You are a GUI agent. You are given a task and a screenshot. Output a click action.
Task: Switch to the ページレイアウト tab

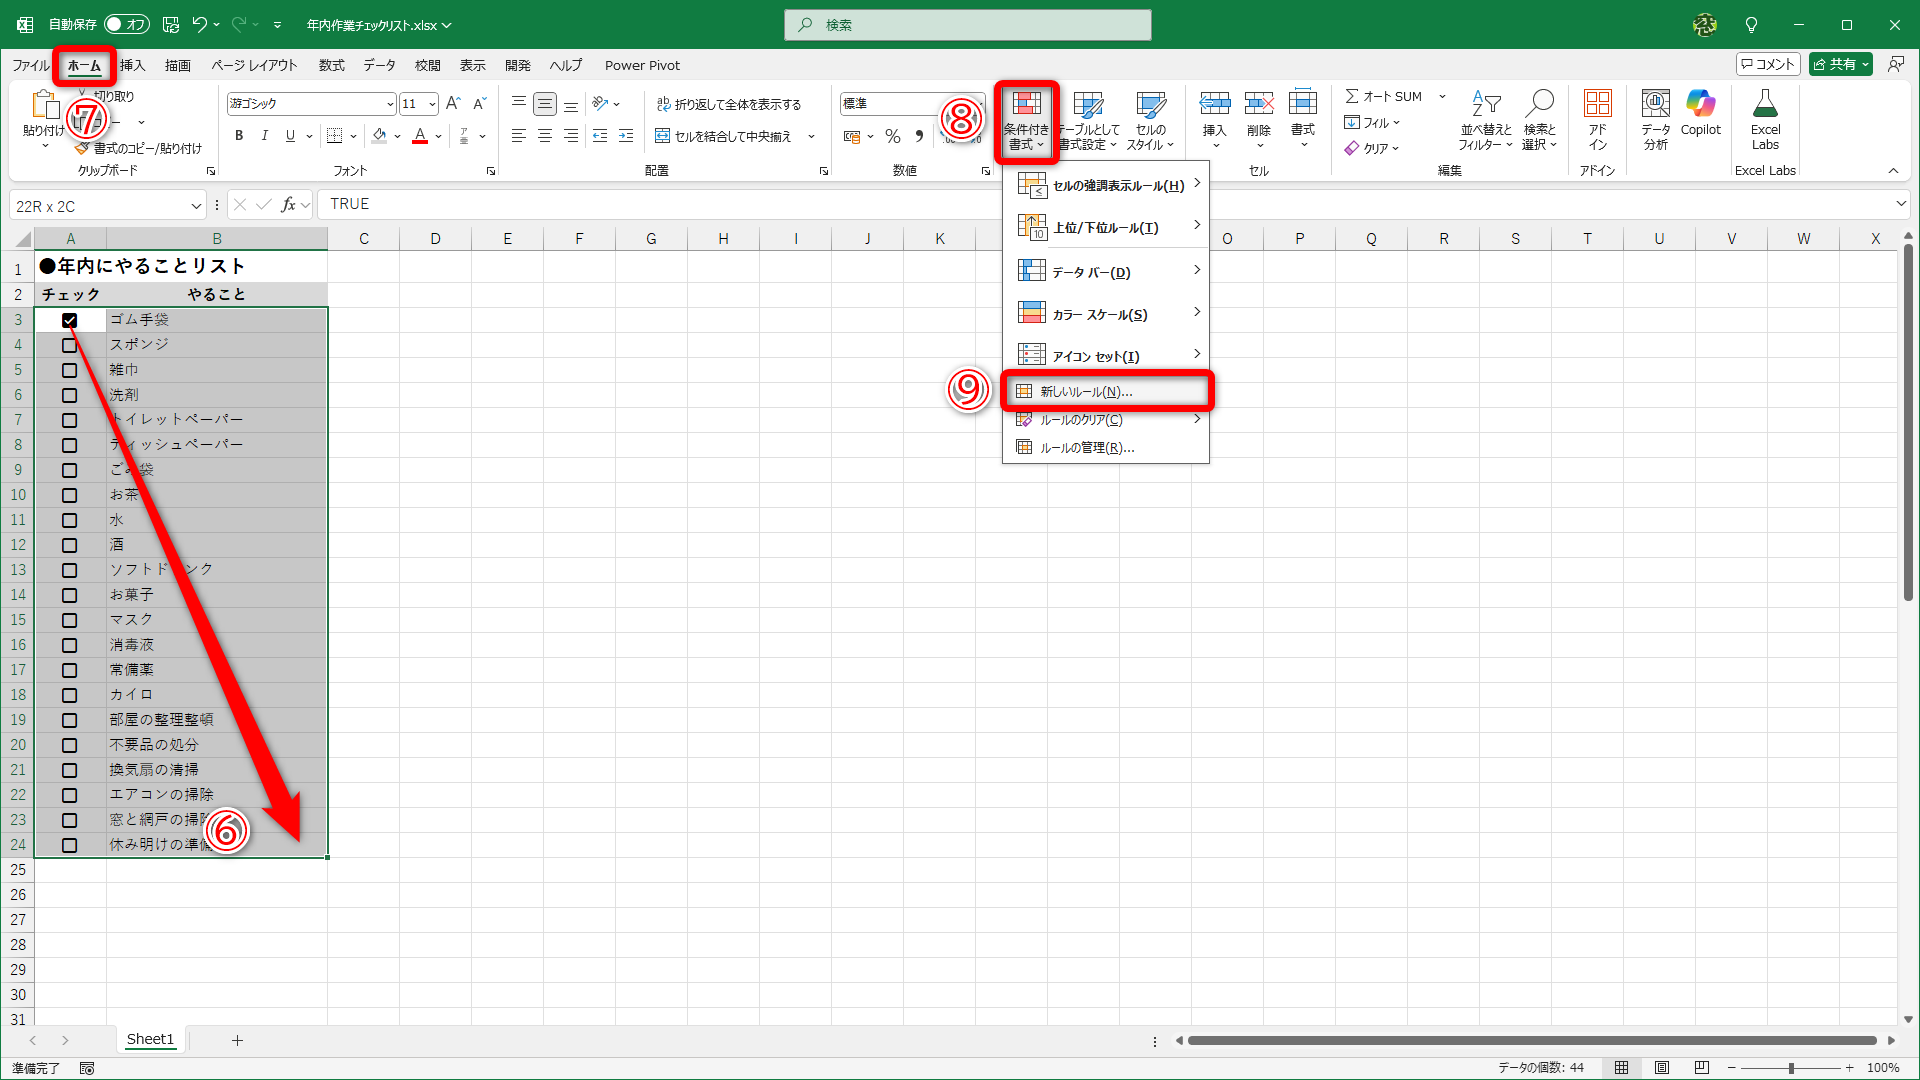pyautogui.click(x=254, y=65)
